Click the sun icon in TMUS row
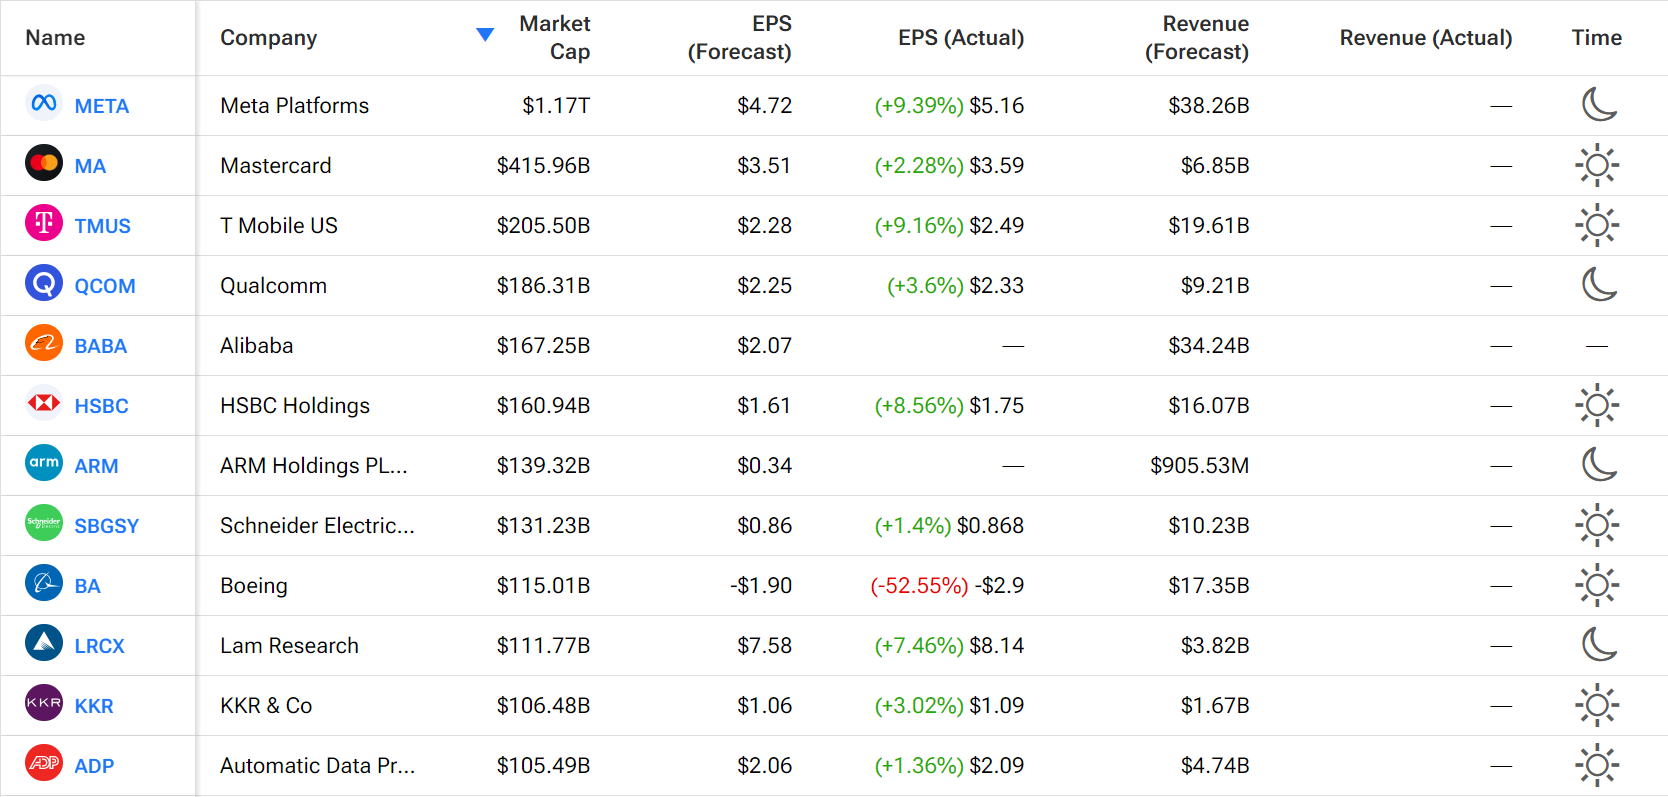1668x797 pixels. (1597, 225)
